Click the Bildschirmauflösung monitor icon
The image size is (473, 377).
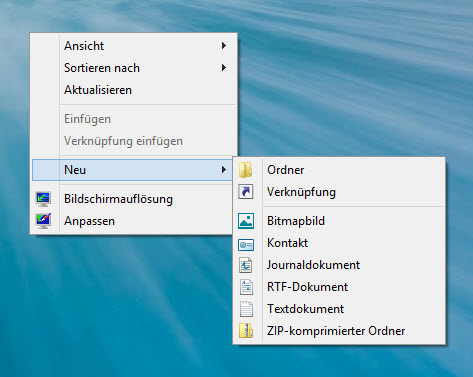coord(43,199)
